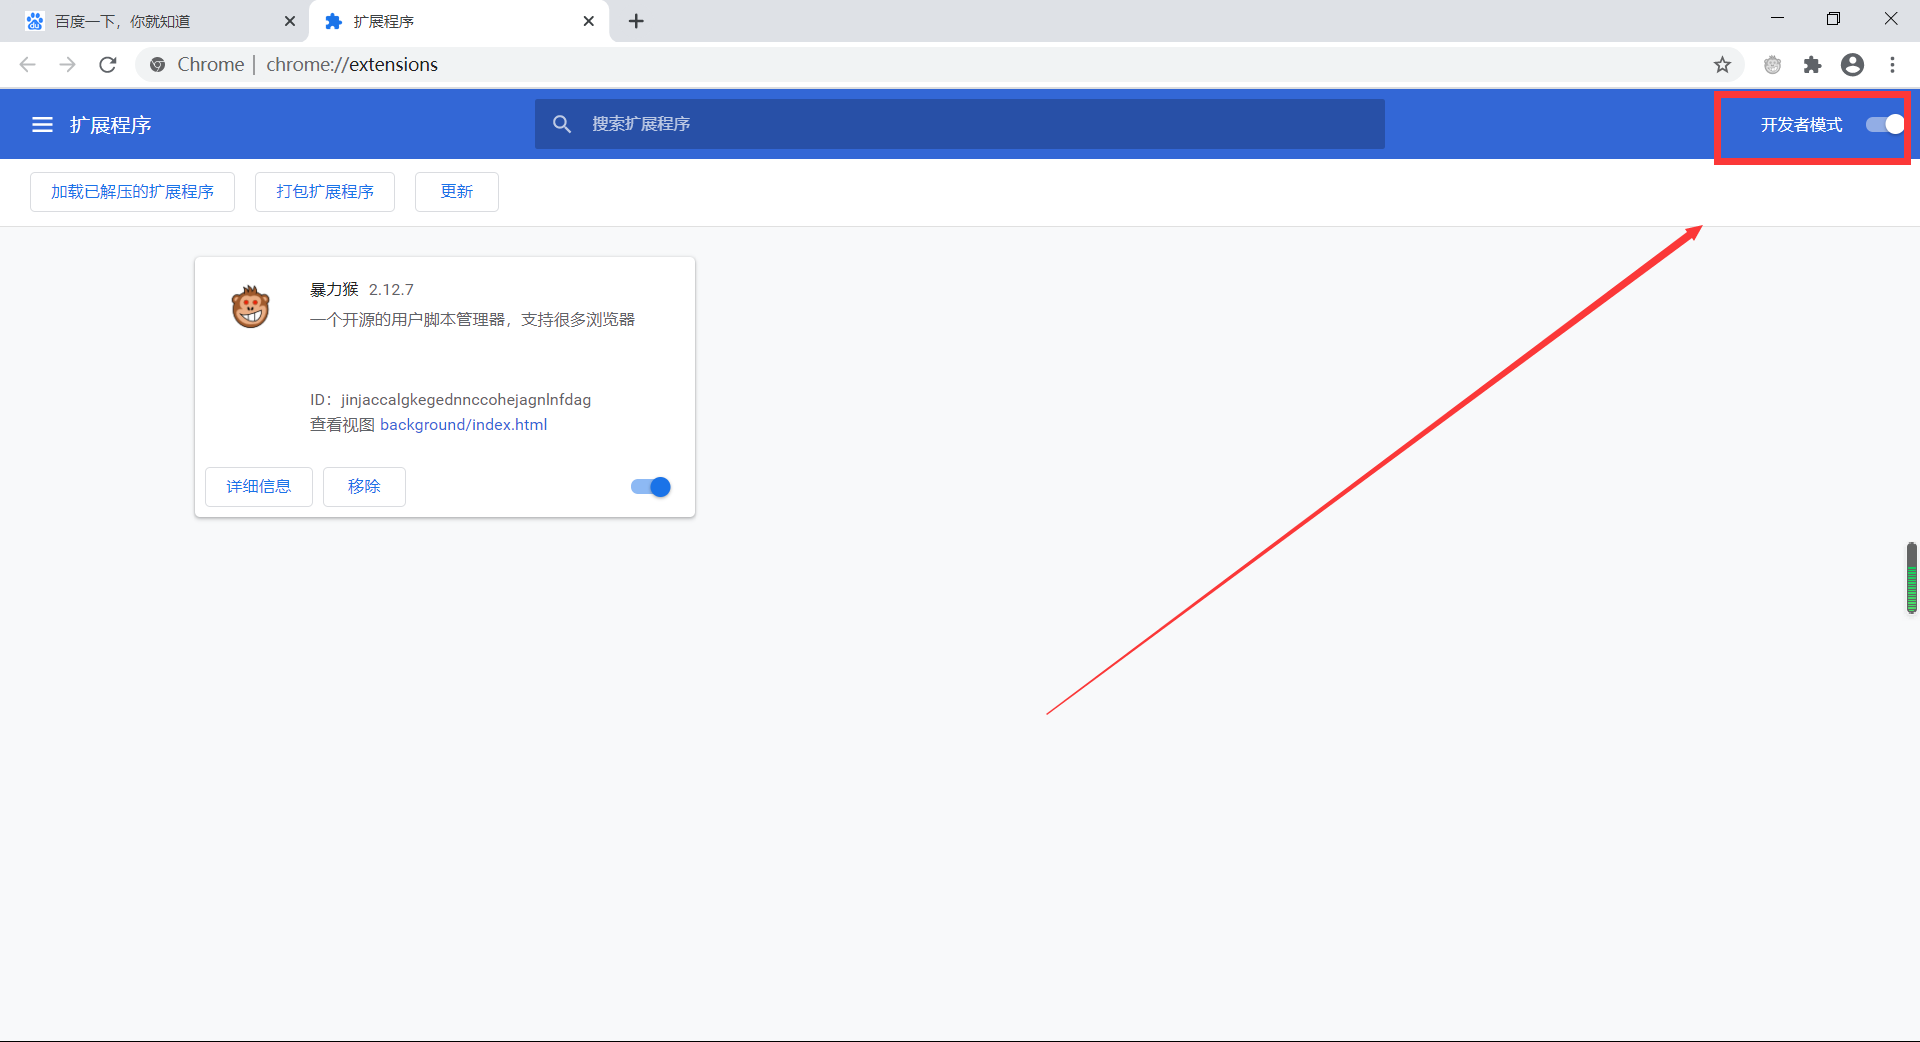
Task: Click the 更新 button
Action: tap(457, 192)
